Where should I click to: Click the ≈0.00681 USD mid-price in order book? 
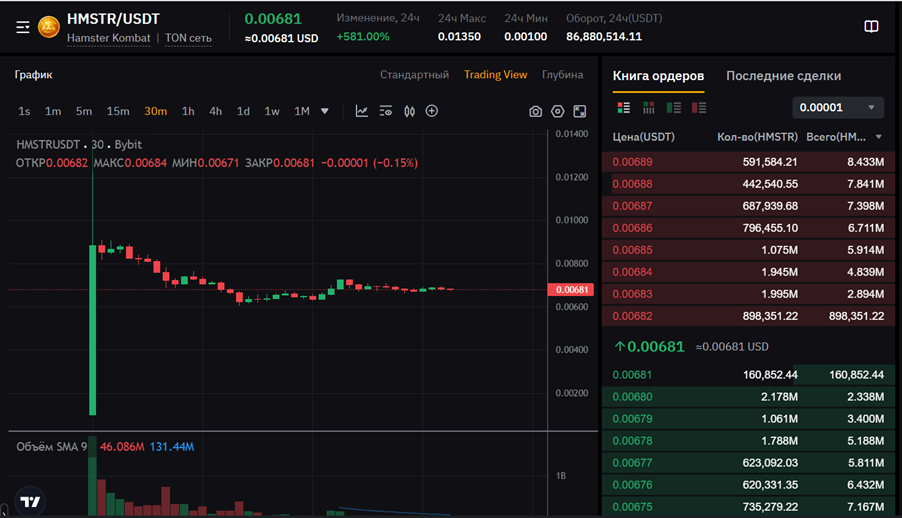click(732, 346)
